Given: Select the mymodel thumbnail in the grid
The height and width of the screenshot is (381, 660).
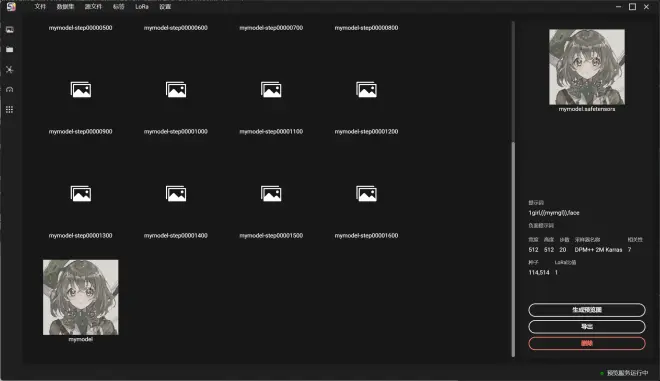Looking at the screenshot, I should click(80, 297).
